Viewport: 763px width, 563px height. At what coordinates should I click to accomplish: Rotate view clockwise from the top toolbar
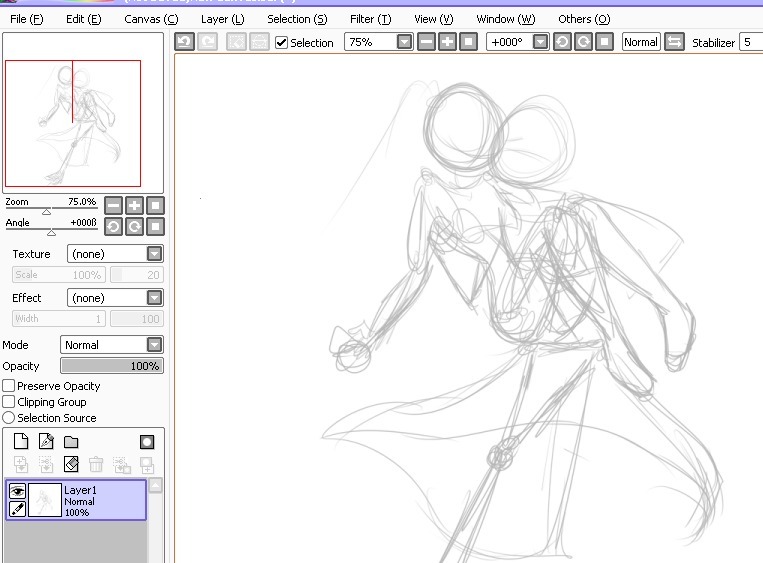tap(583, 42)
